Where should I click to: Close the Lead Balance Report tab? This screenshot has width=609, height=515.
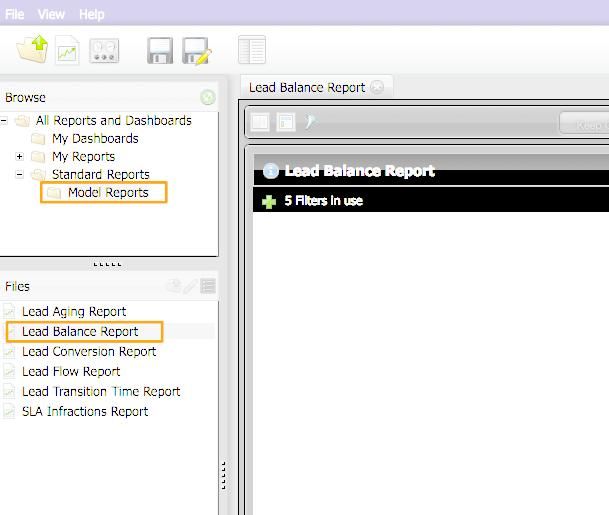point(377,87)
